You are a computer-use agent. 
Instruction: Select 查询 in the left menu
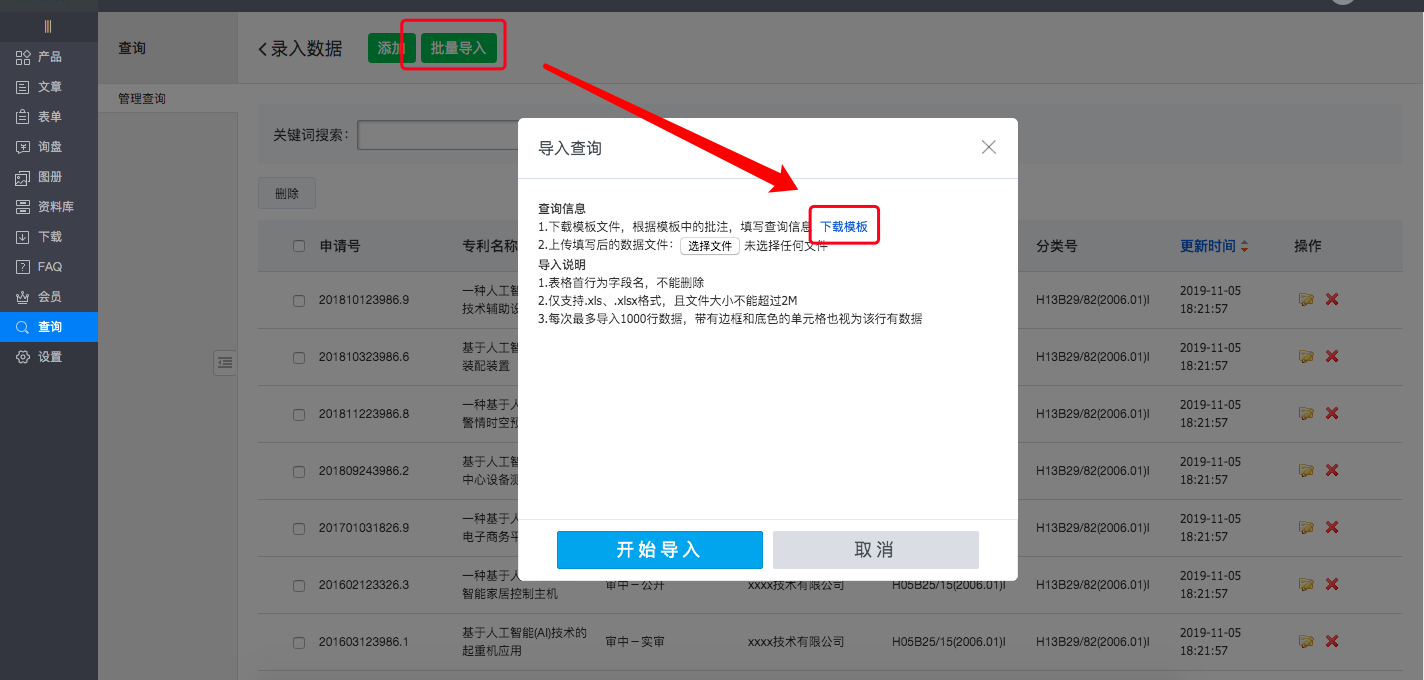[x=49, y=327]
